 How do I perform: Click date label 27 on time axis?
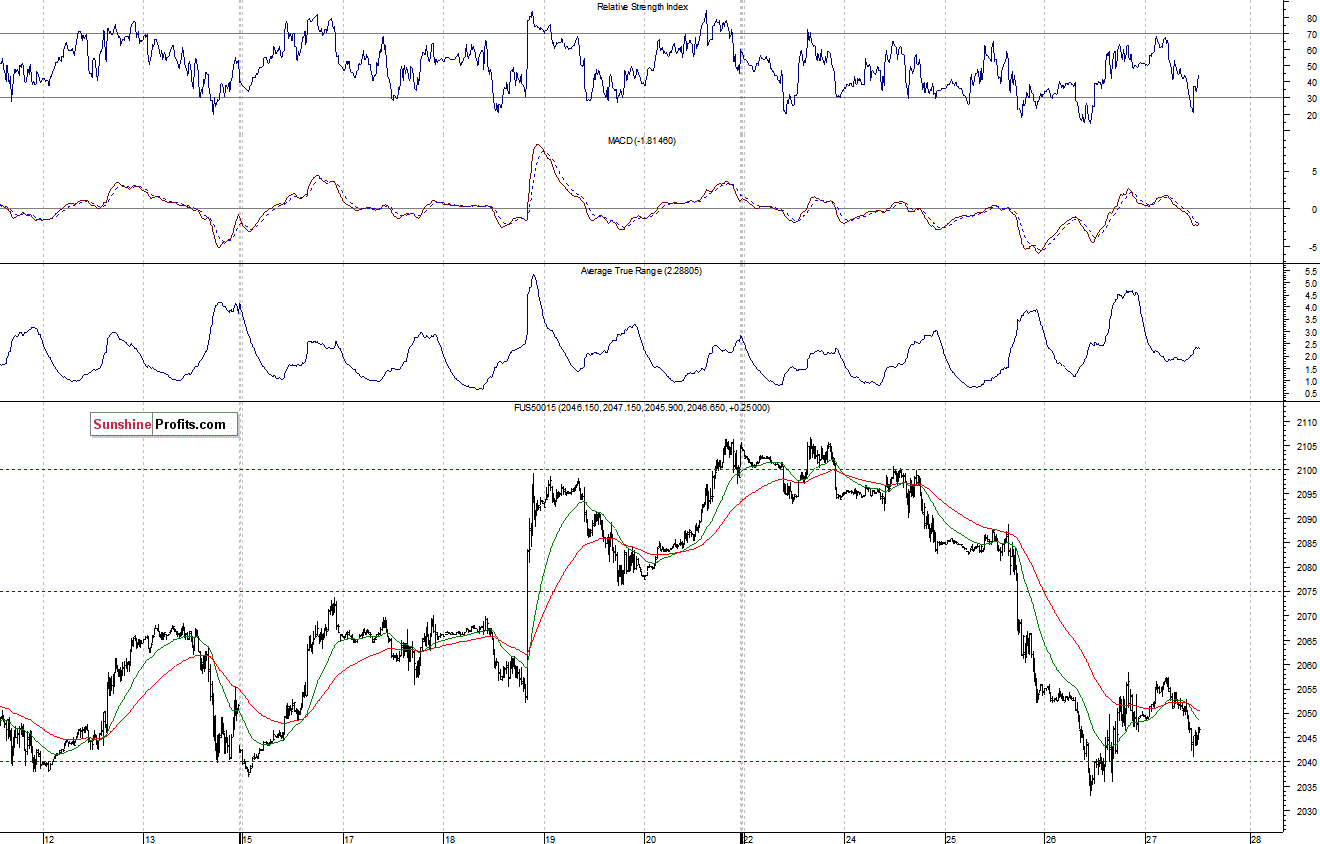click(x=1152, y=839)
